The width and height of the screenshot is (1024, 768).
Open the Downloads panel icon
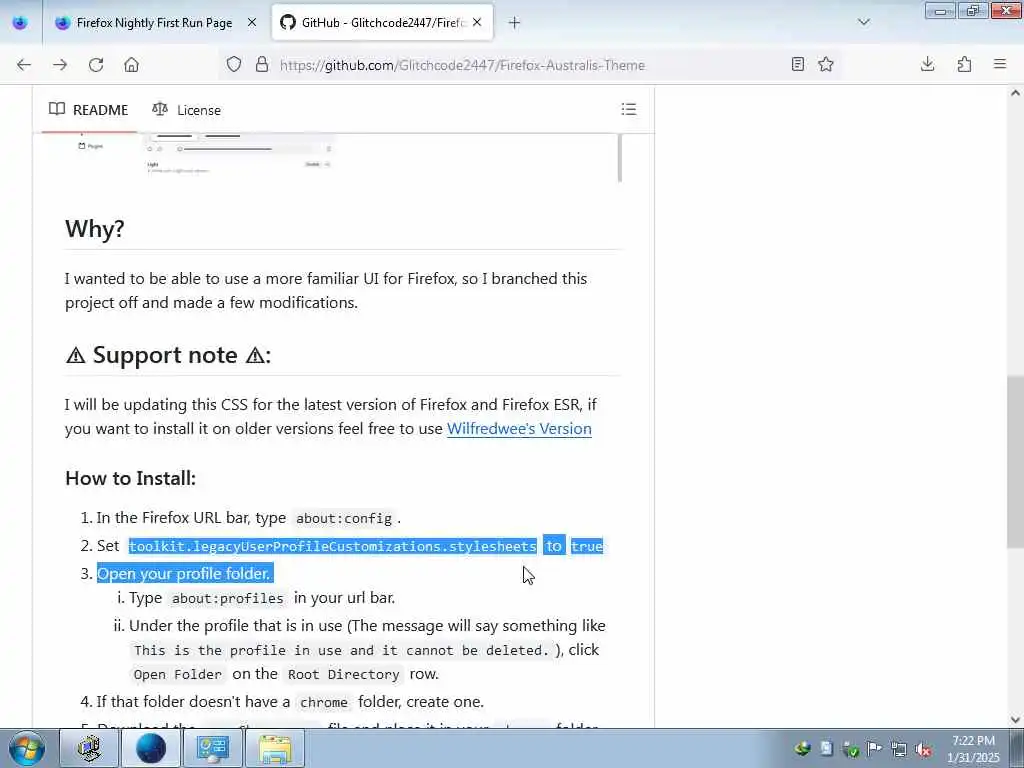tap(927, 64)
